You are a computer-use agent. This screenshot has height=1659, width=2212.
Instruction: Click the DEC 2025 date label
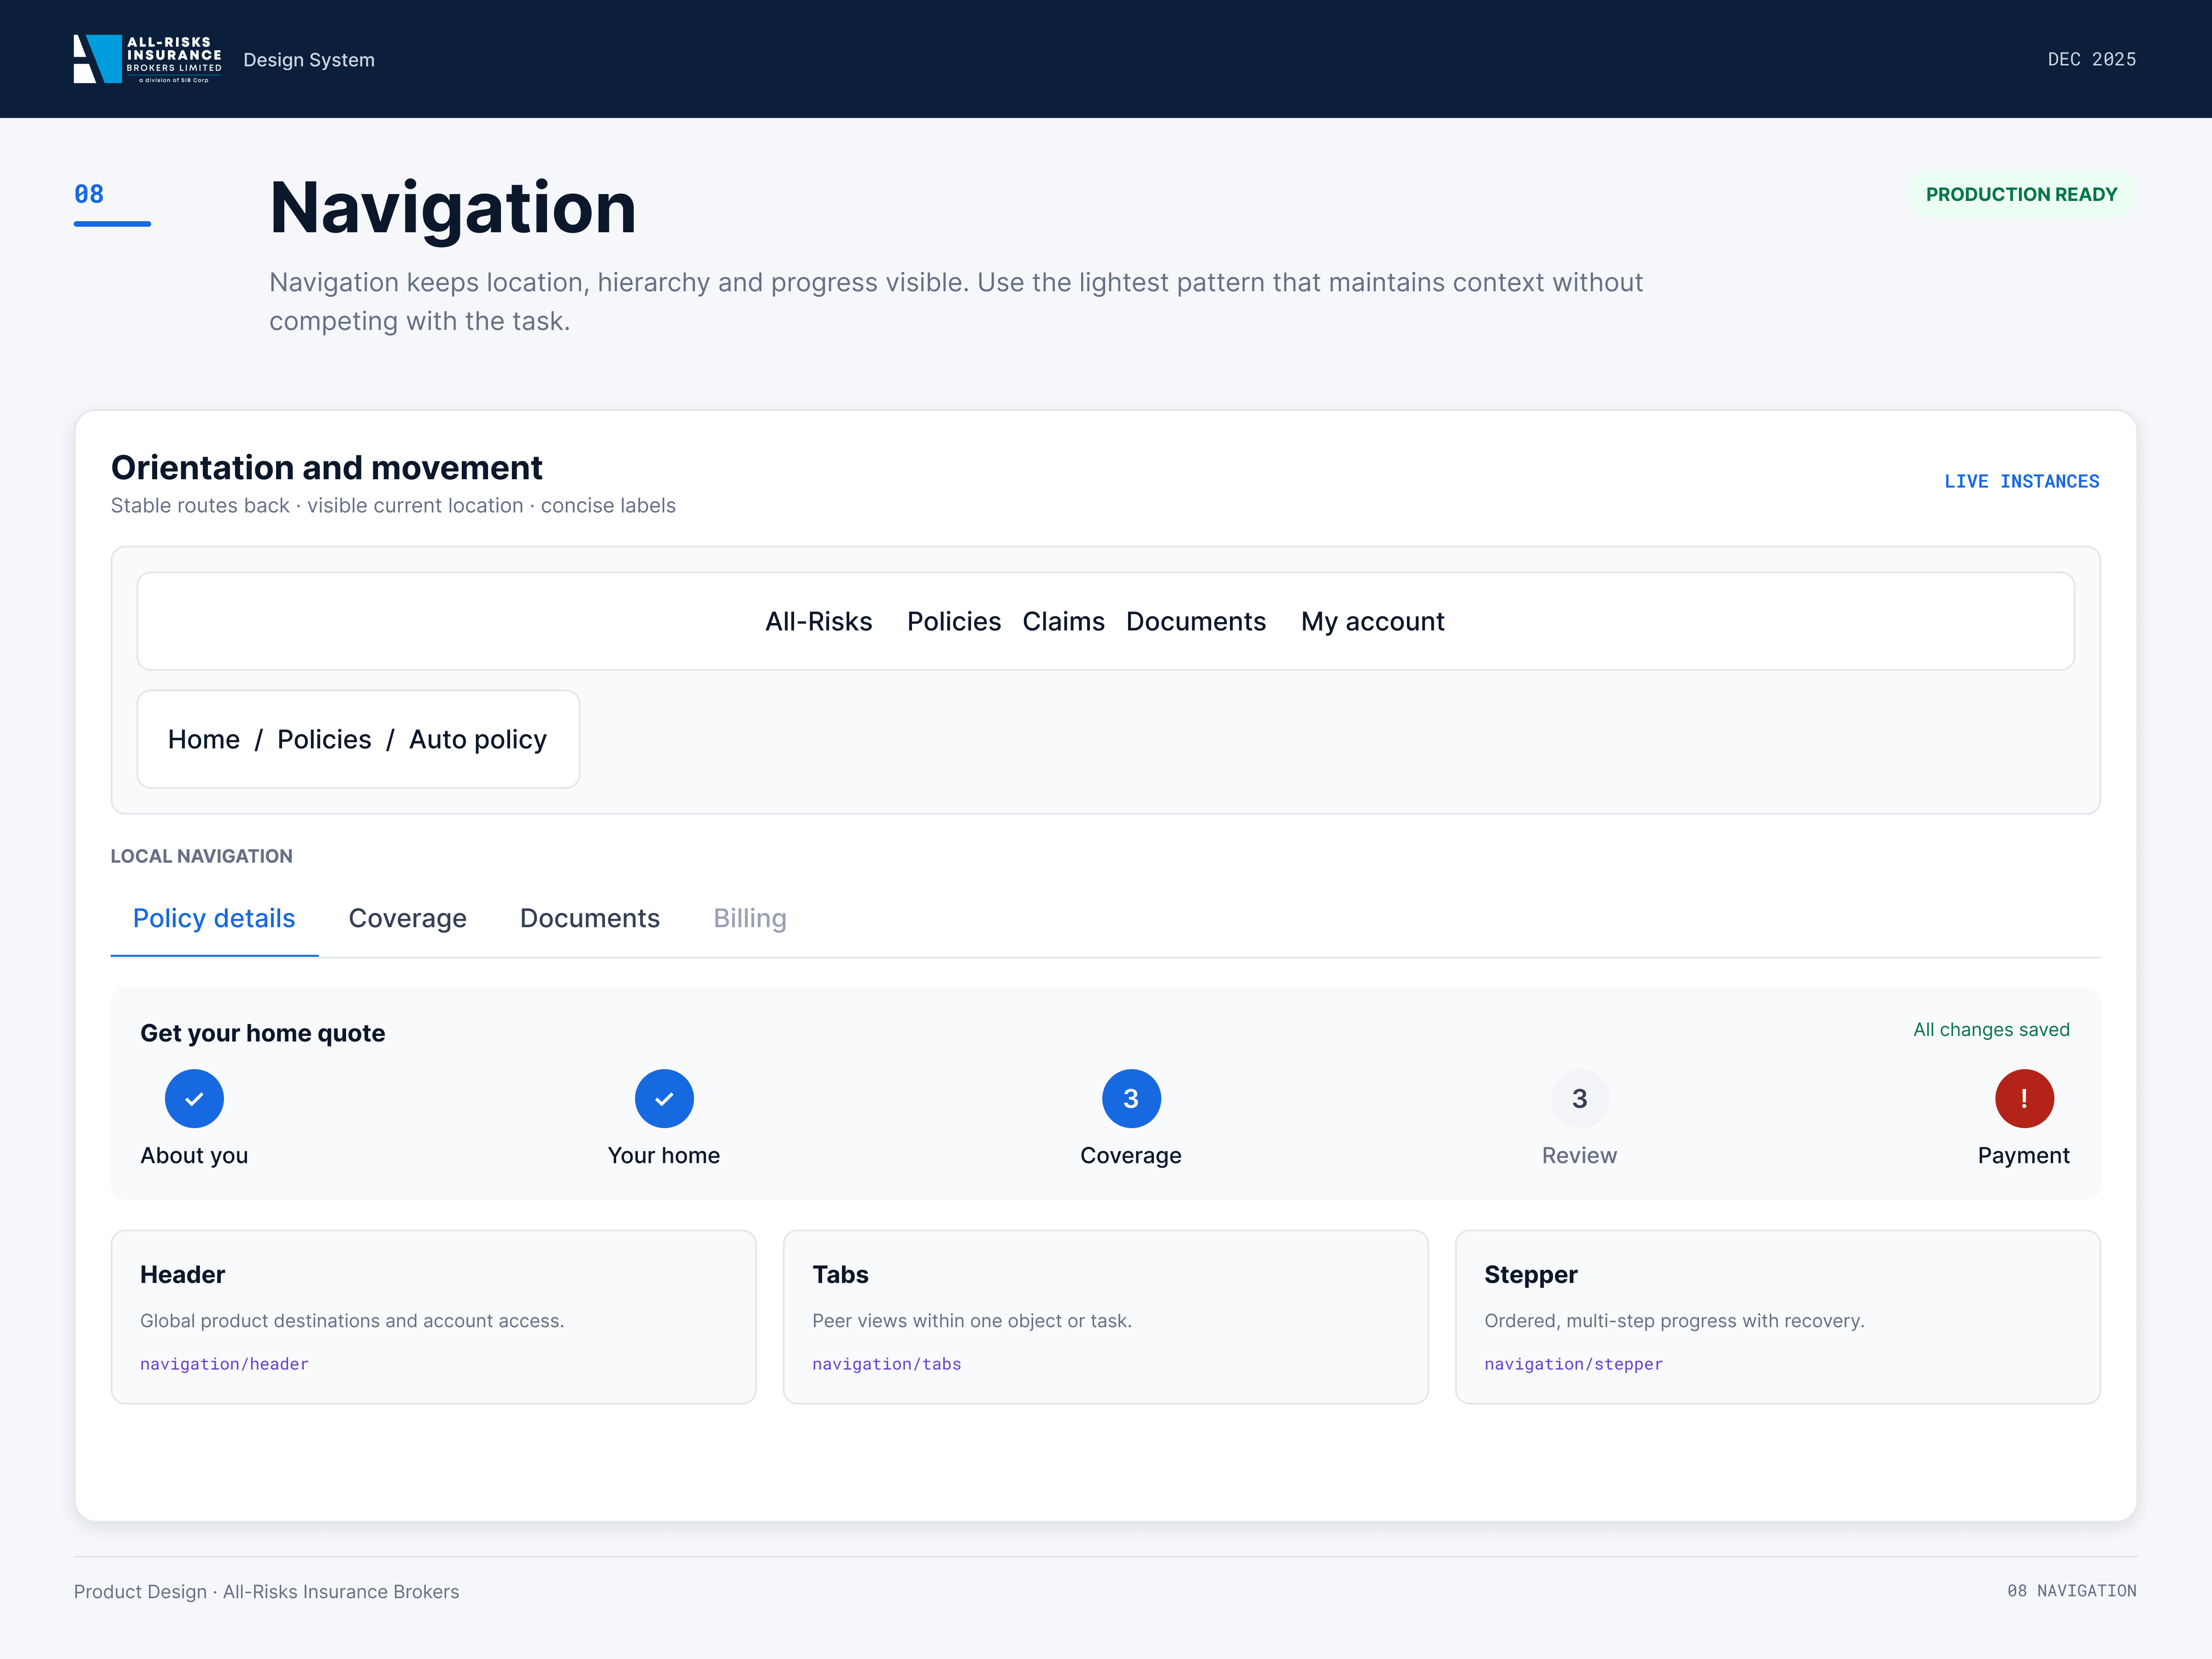click(x=2092, y=59)
